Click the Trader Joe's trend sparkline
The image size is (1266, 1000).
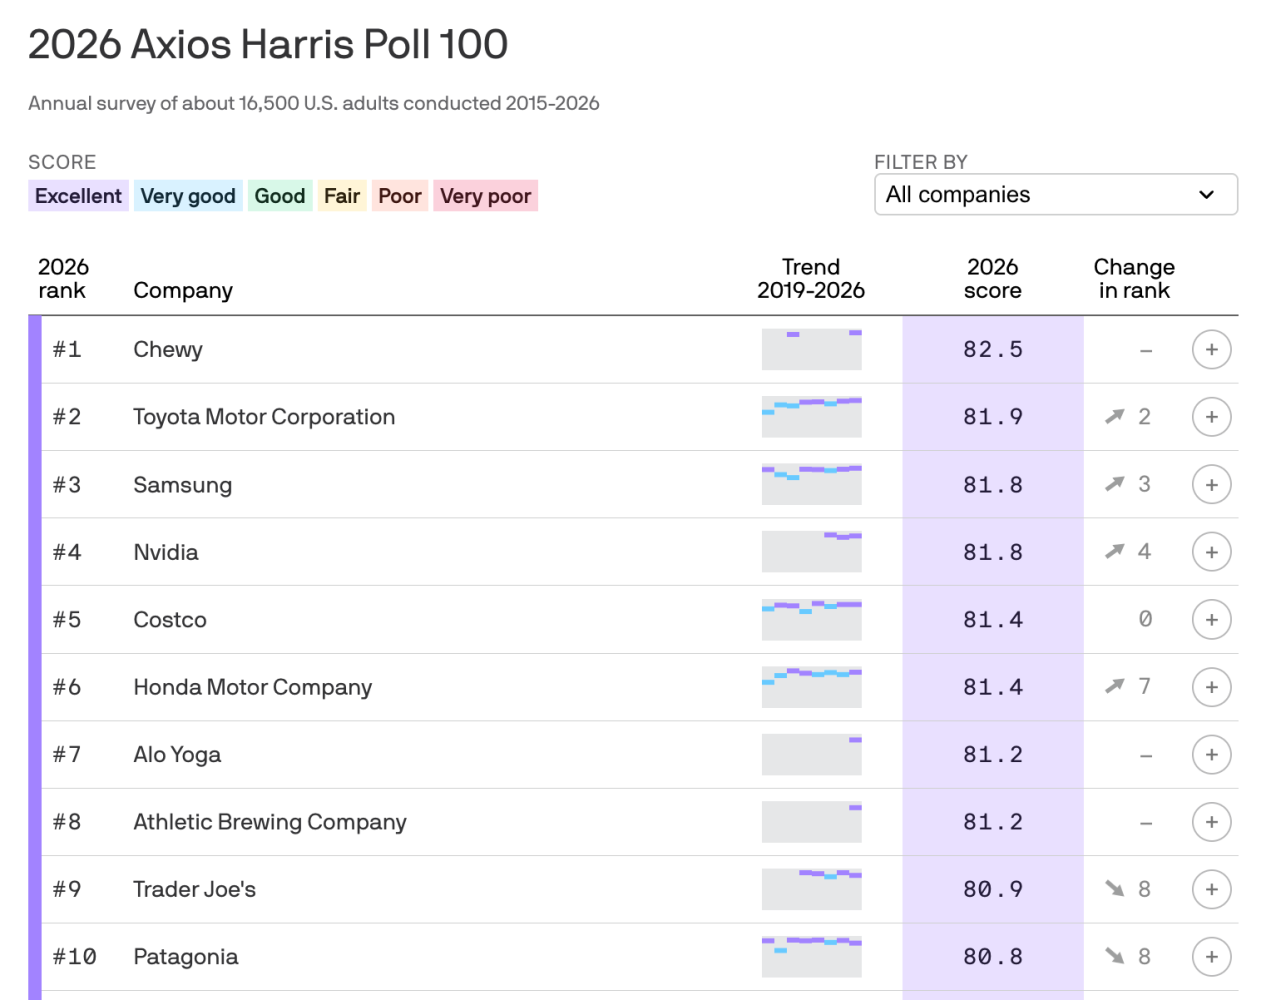click(x=811, y=890)
